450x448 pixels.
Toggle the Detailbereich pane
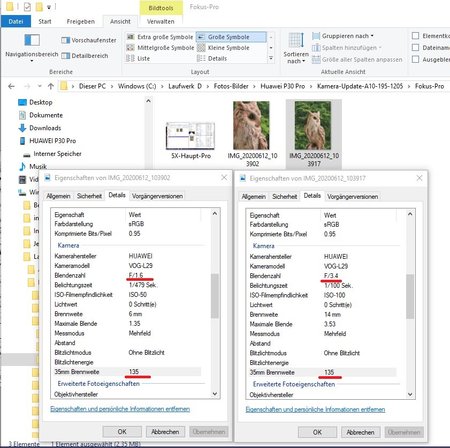point(85,56)
